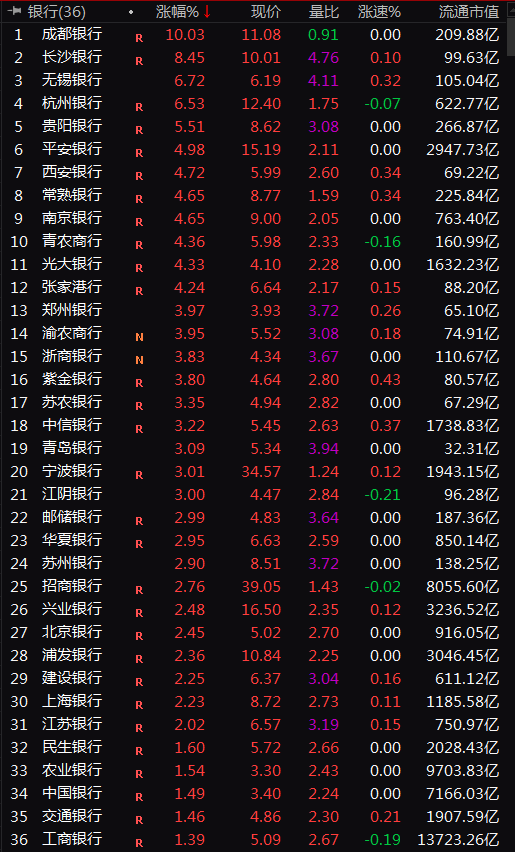Click the R marker beside 工商银行
This screenshot has width=515, height=852.
point(139,843)
